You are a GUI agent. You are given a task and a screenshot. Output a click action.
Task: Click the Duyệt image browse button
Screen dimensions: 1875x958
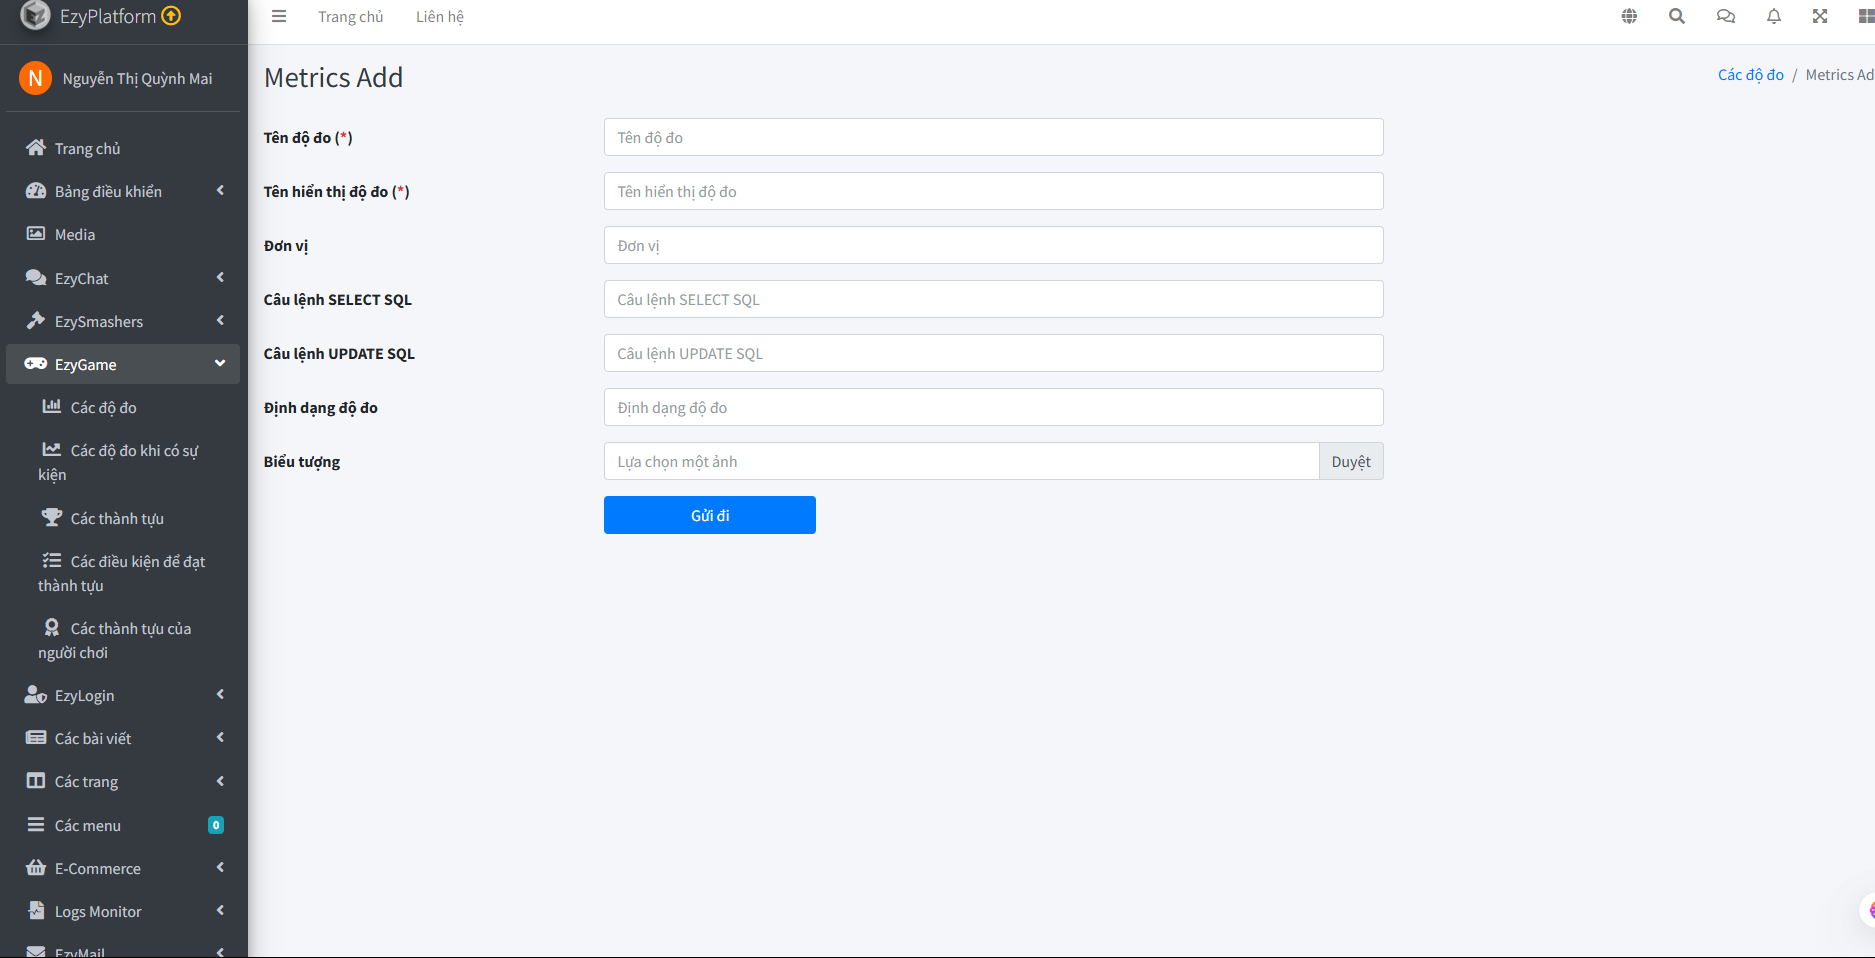tap(1351, 461)
